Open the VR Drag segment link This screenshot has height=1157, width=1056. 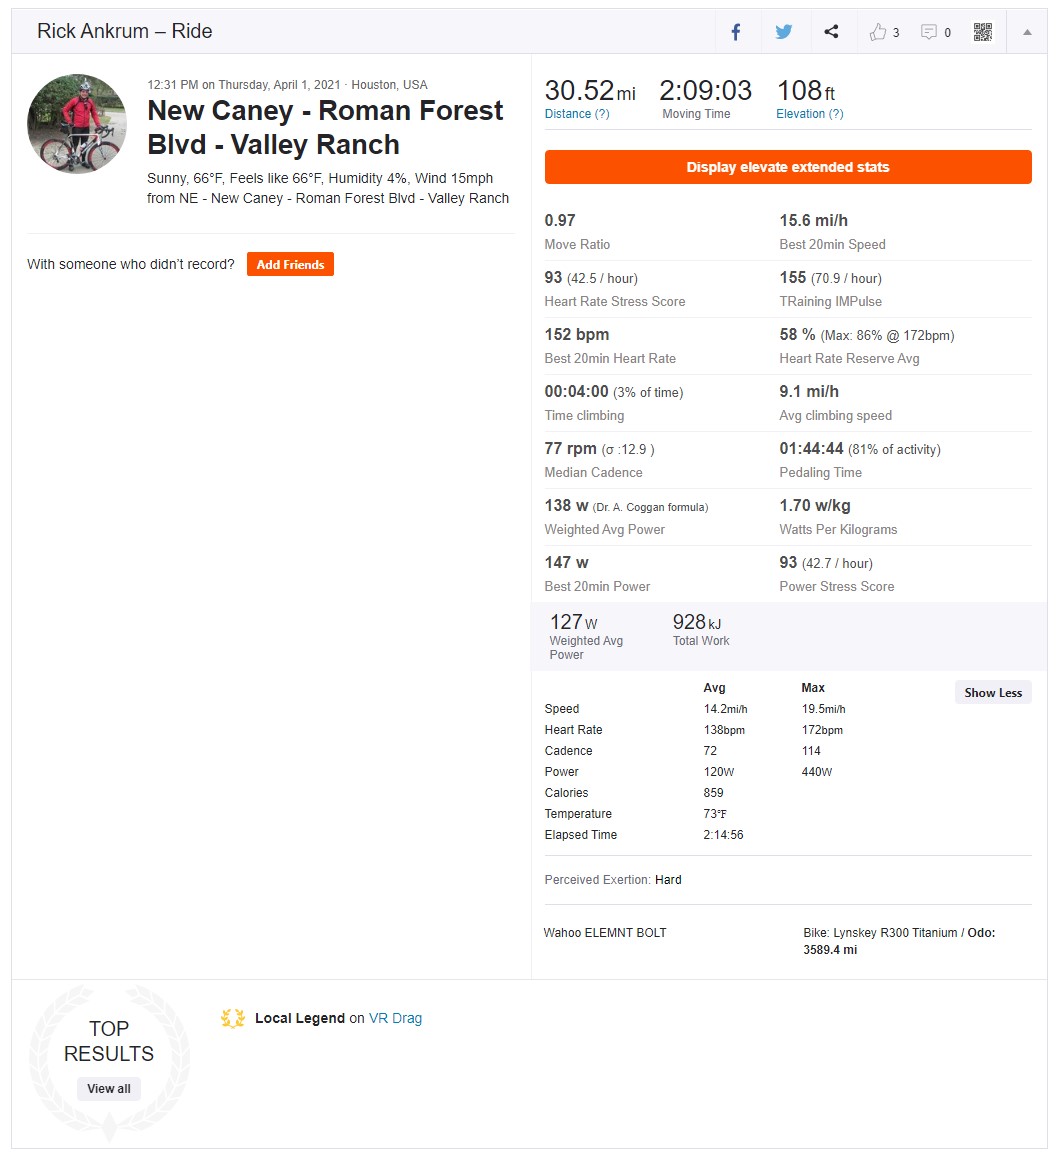pyautogui.click(x=396, y=1018)
